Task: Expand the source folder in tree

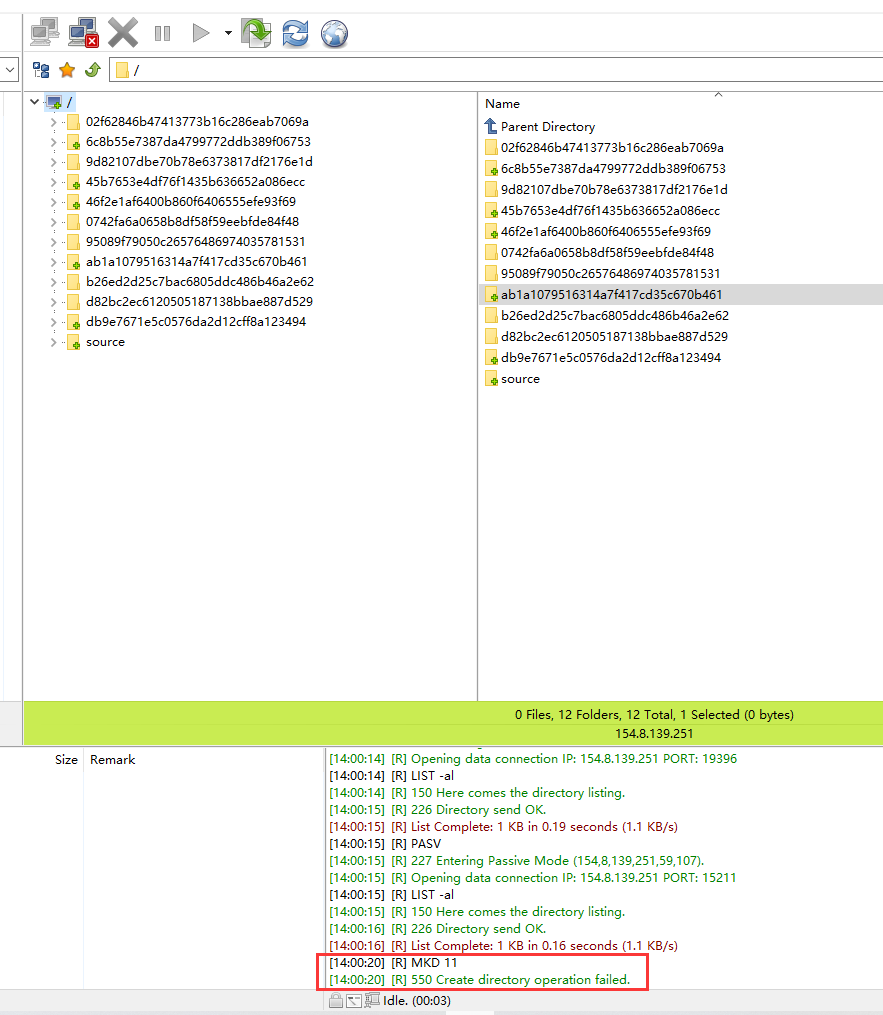Action: (54, 342)
